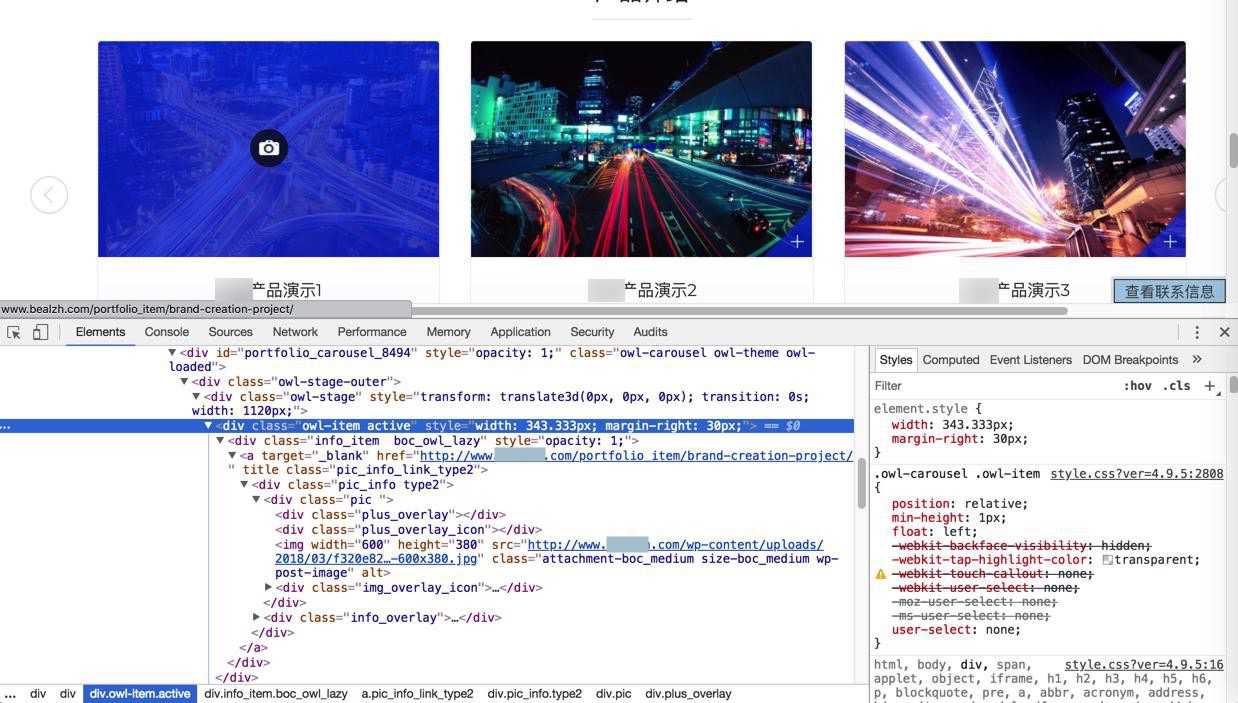Click the 产品演示2 product title
The height and width of the screenshot is (703, 1238).
coord(660,291)
